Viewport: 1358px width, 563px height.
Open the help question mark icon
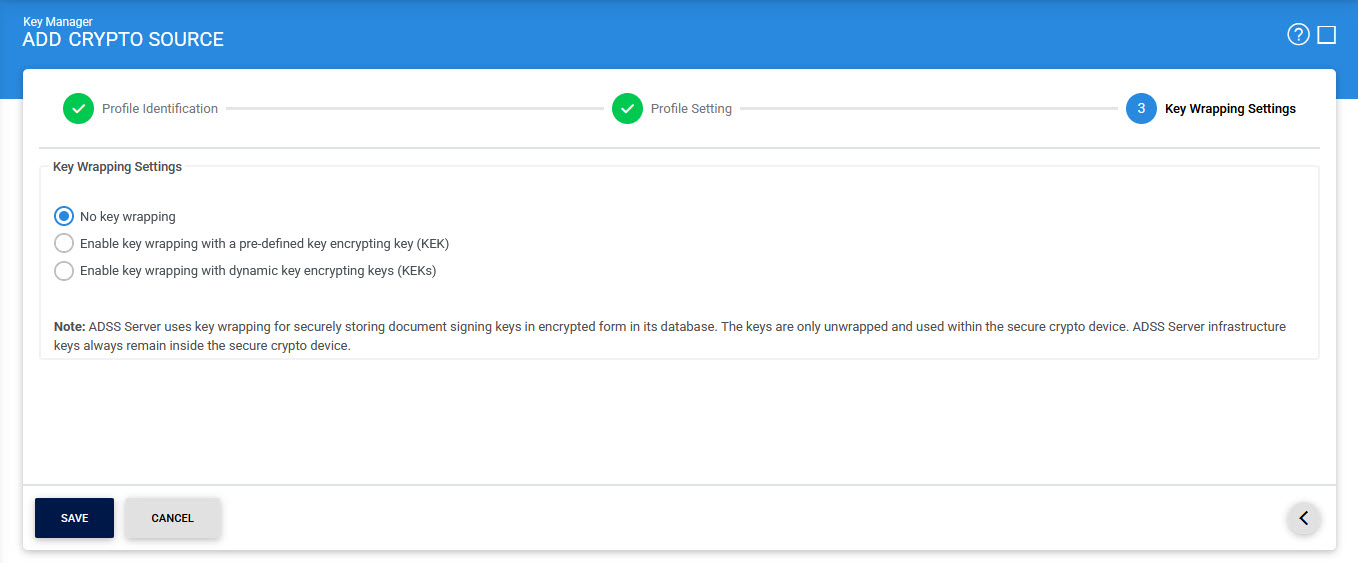[x=1298, y=35]
